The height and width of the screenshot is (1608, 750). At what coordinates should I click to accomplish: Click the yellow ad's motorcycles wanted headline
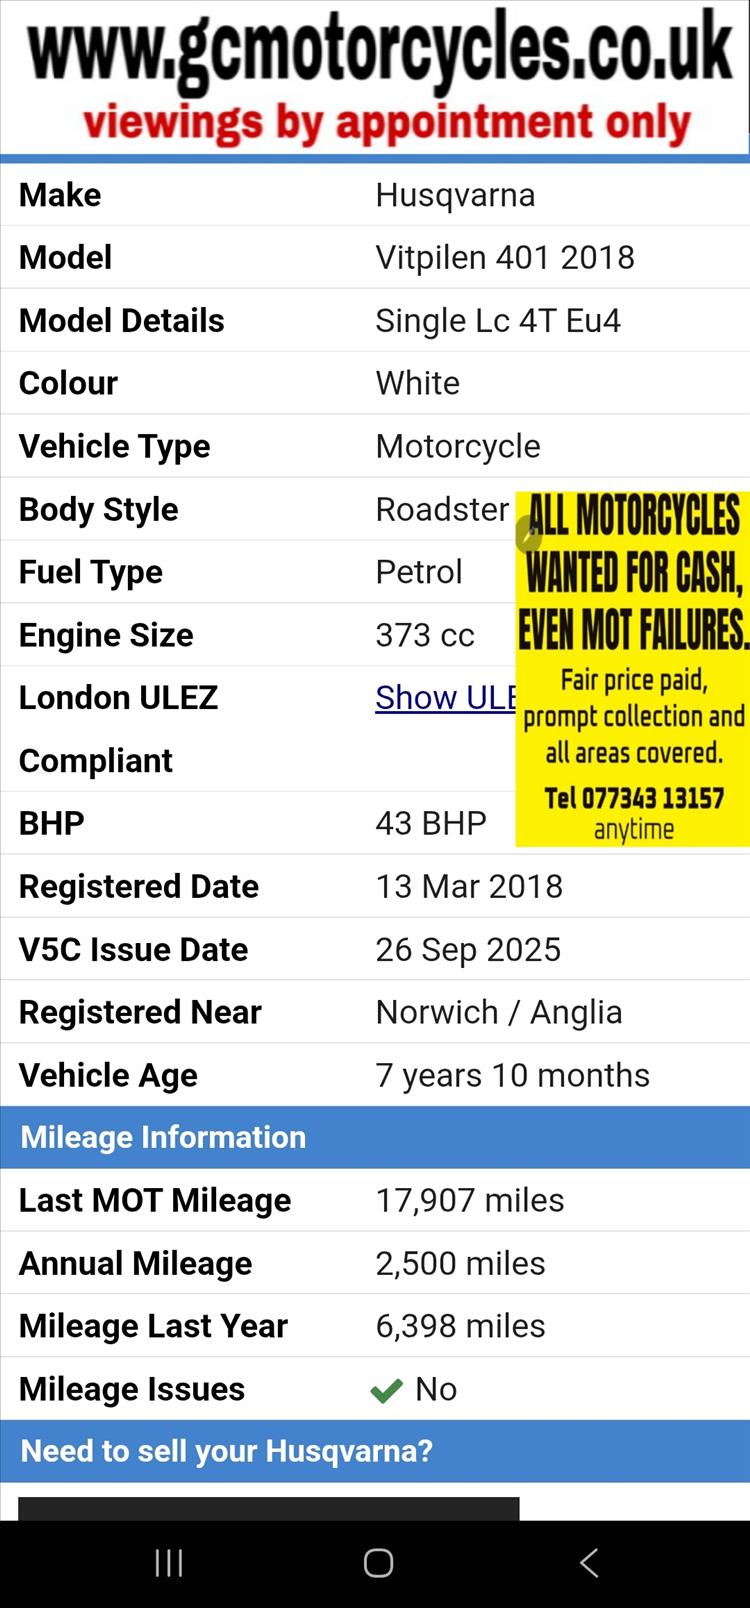point(634,573)
